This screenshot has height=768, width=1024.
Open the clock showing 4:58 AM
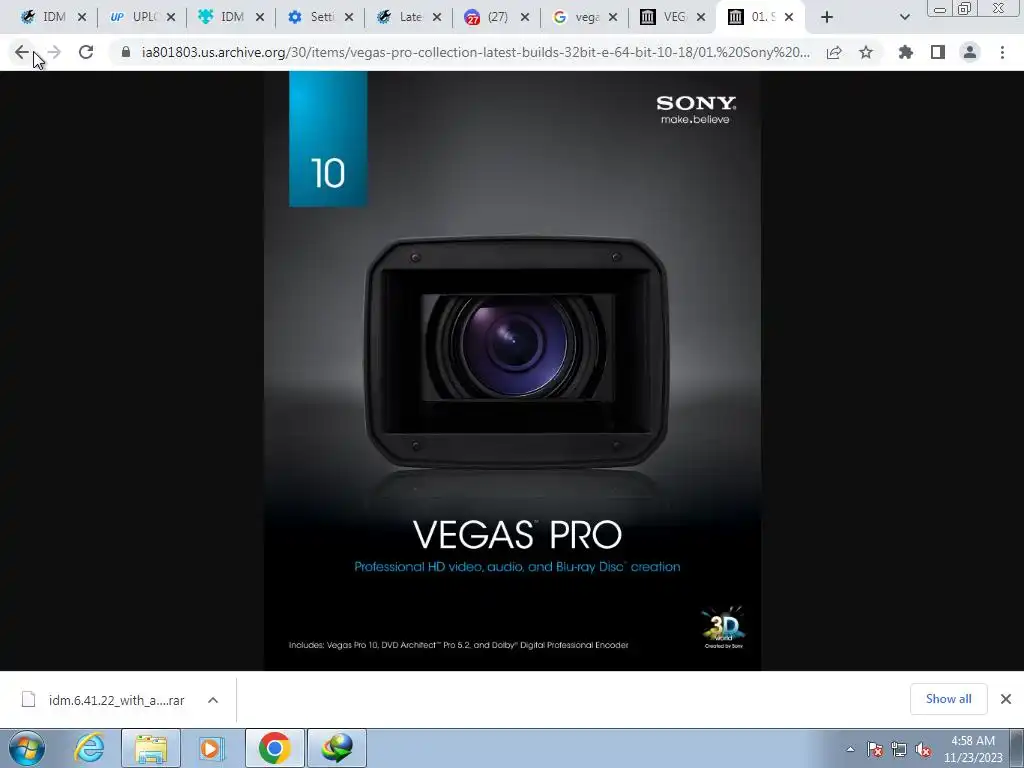pyautogui.click(x=973, y=749)
